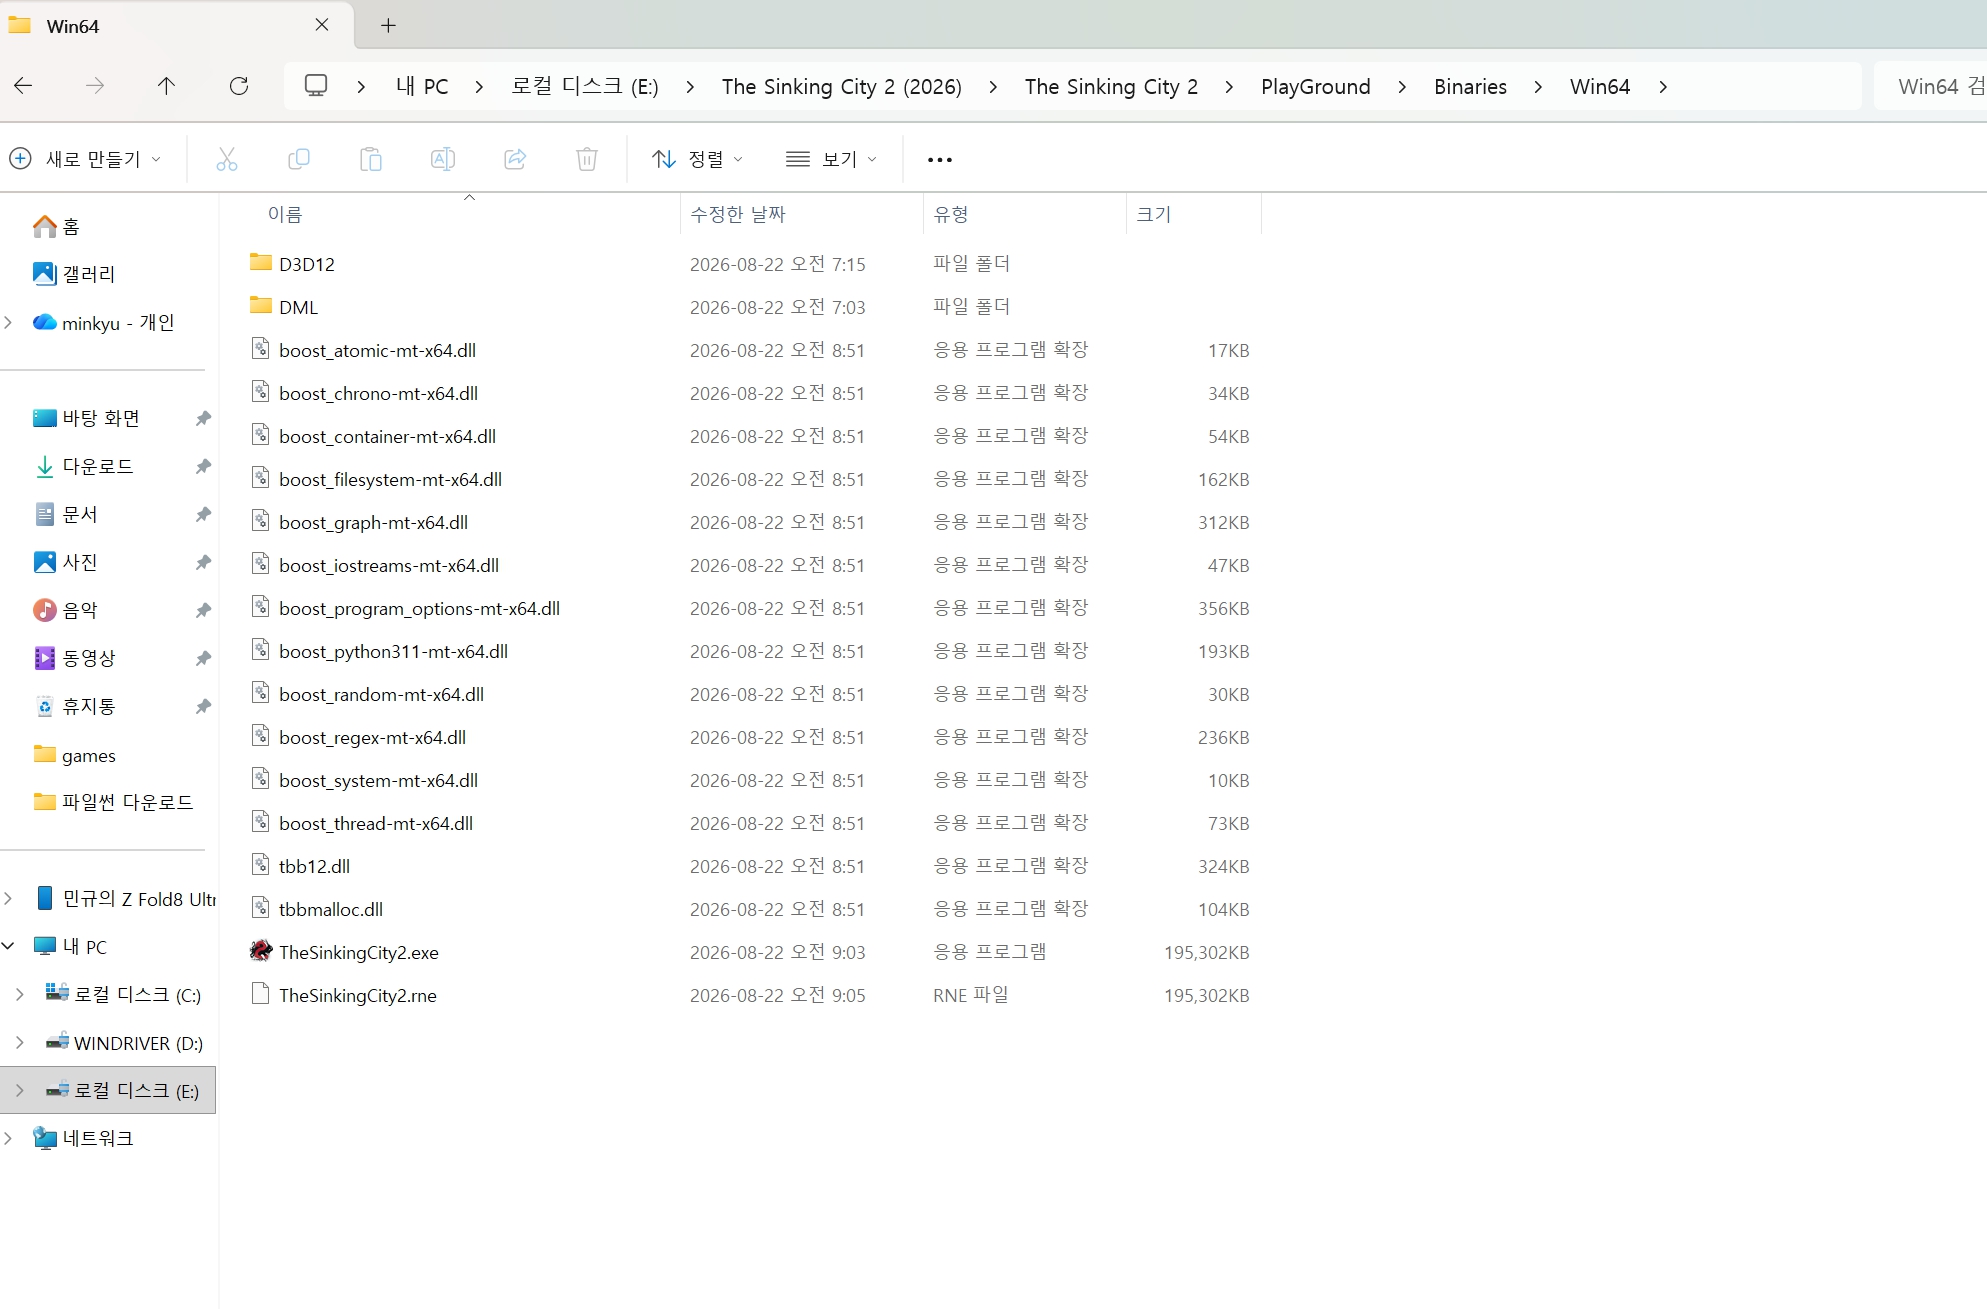The width and height of the screenshot is (1987, 1309).
Task: Open the 정렬 sort dropdown
Action: pyautogui.click(x=697, y=159)
